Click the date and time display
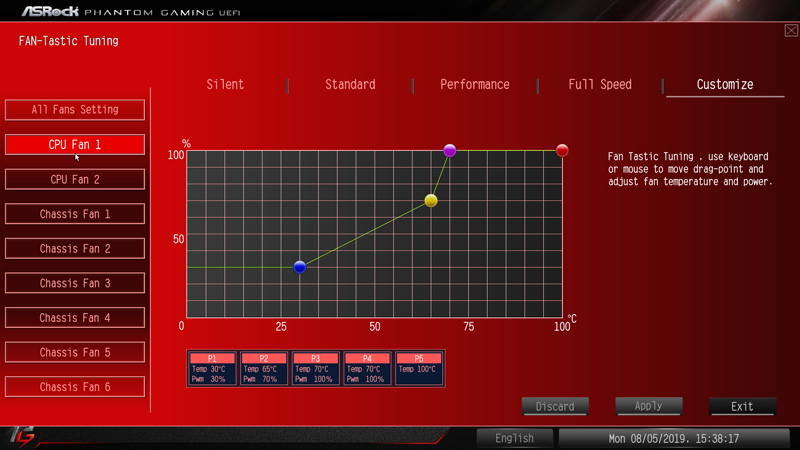The image size is (800, 450). tap(673, 438)
